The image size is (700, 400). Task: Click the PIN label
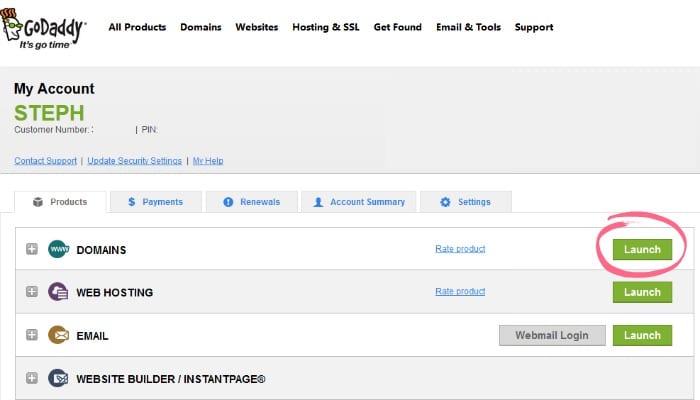pyautogui.click(x=150, y=129)
